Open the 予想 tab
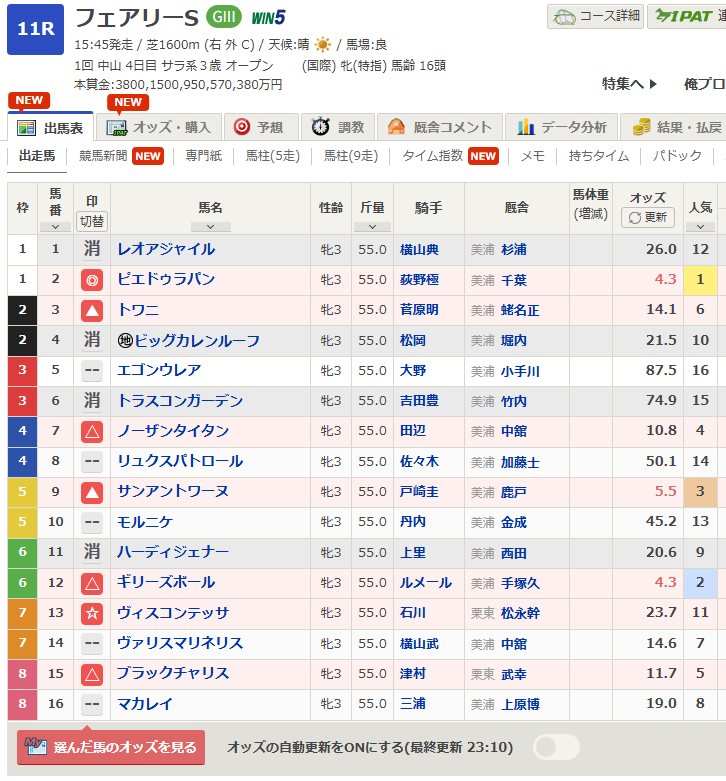The image size is (726, 781). 261,128
